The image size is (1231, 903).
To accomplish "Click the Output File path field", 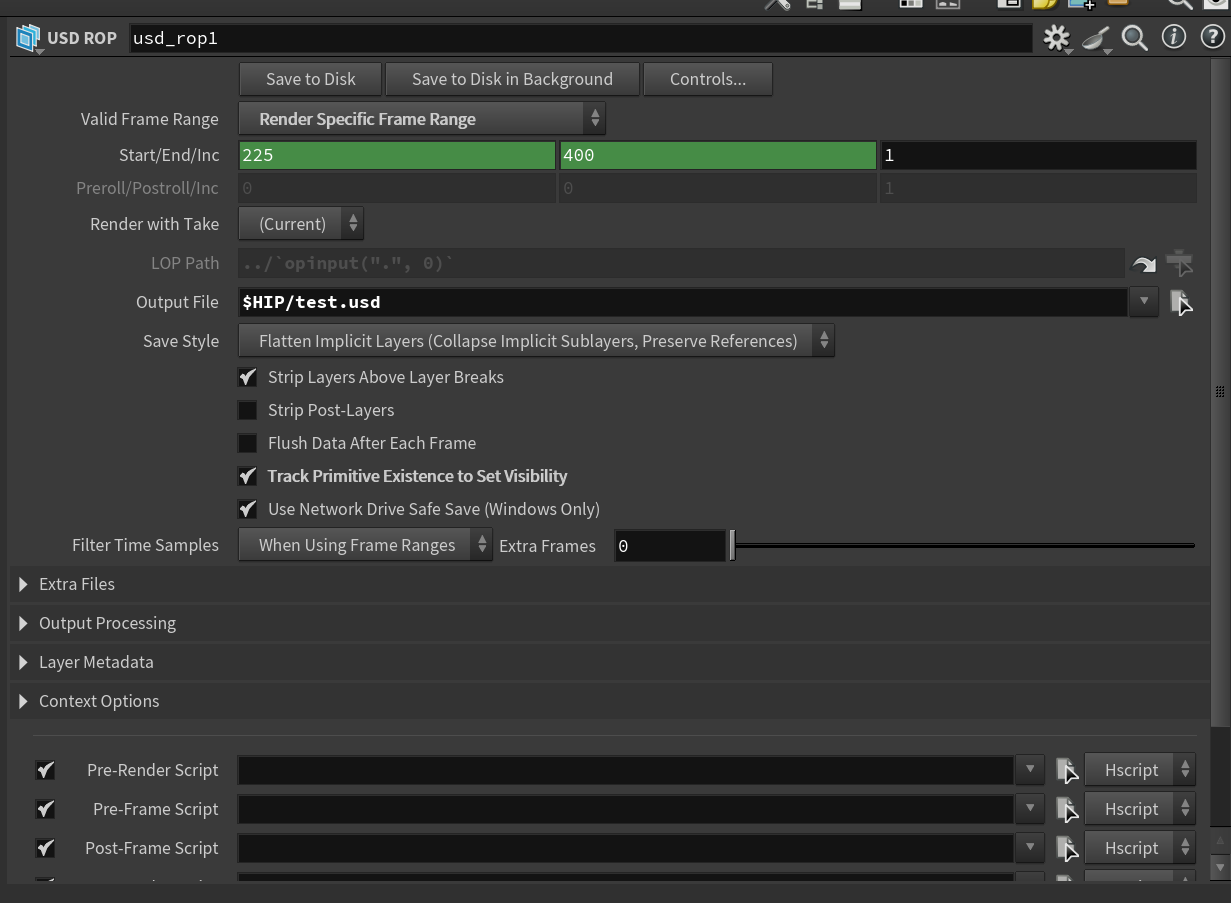I will [x=682, y=302].
